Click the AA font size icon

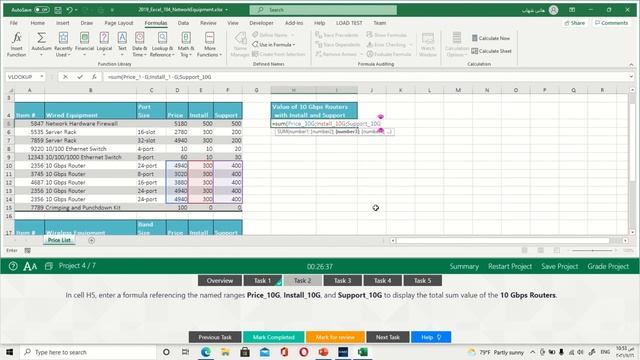tap(30, 267)
